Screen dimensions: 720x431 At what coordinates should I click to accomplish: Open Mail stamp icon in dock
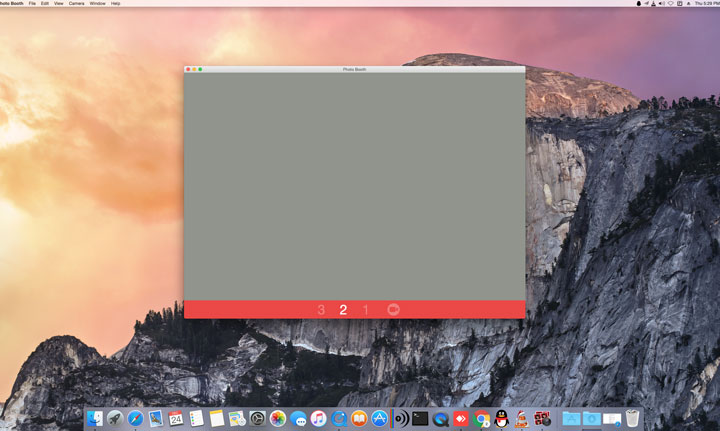click(x=156, y=419)
